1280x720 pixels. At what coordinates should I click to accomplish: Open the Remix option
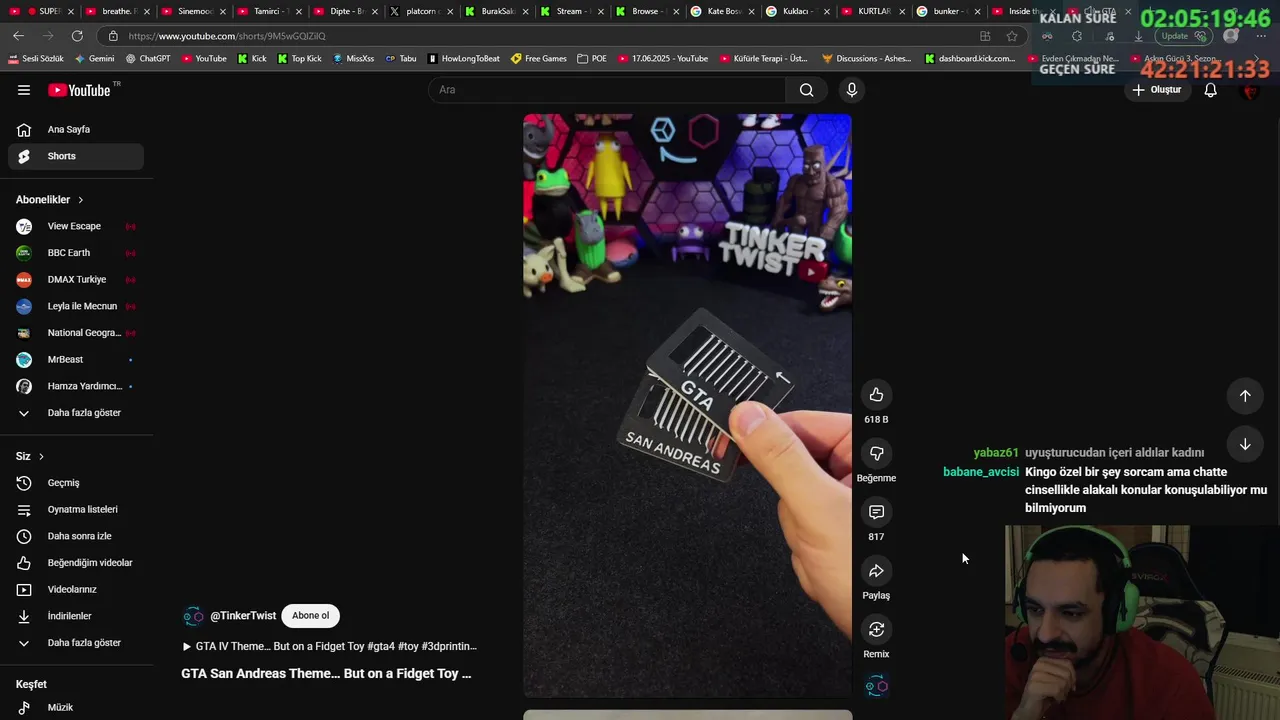tap(876, 630)
